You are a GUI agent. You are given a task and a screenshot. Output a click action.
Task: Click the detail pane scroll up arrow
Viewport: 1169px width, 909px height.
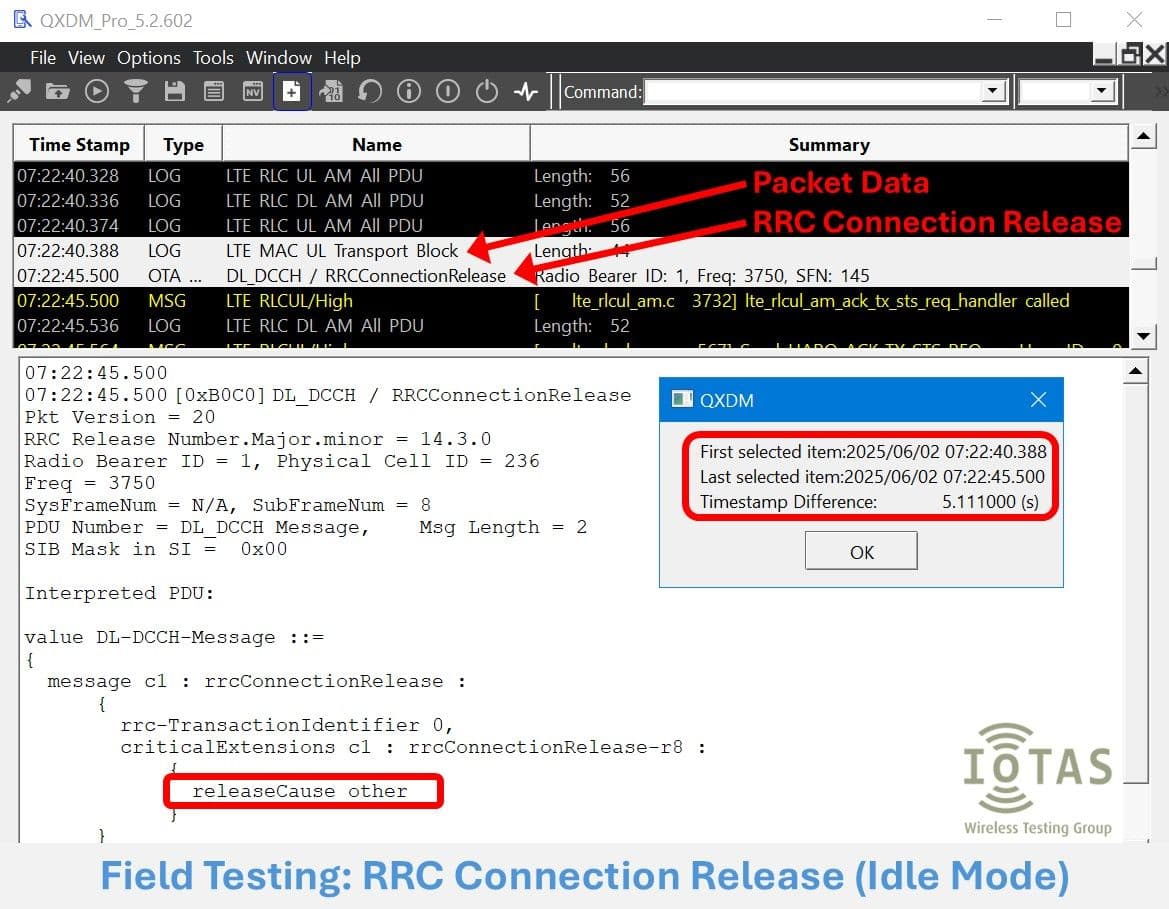1135,371
